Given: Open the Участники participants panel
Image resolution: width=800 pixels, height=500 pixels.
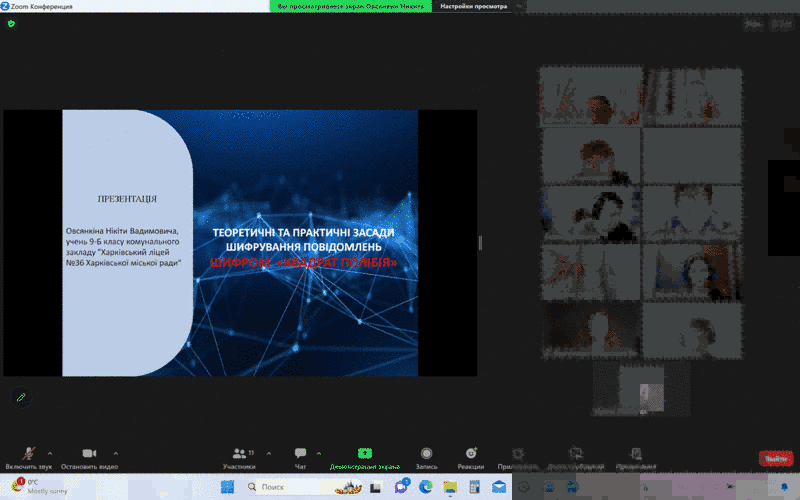Looking at the screenshot, I should (x=239, y=457).
